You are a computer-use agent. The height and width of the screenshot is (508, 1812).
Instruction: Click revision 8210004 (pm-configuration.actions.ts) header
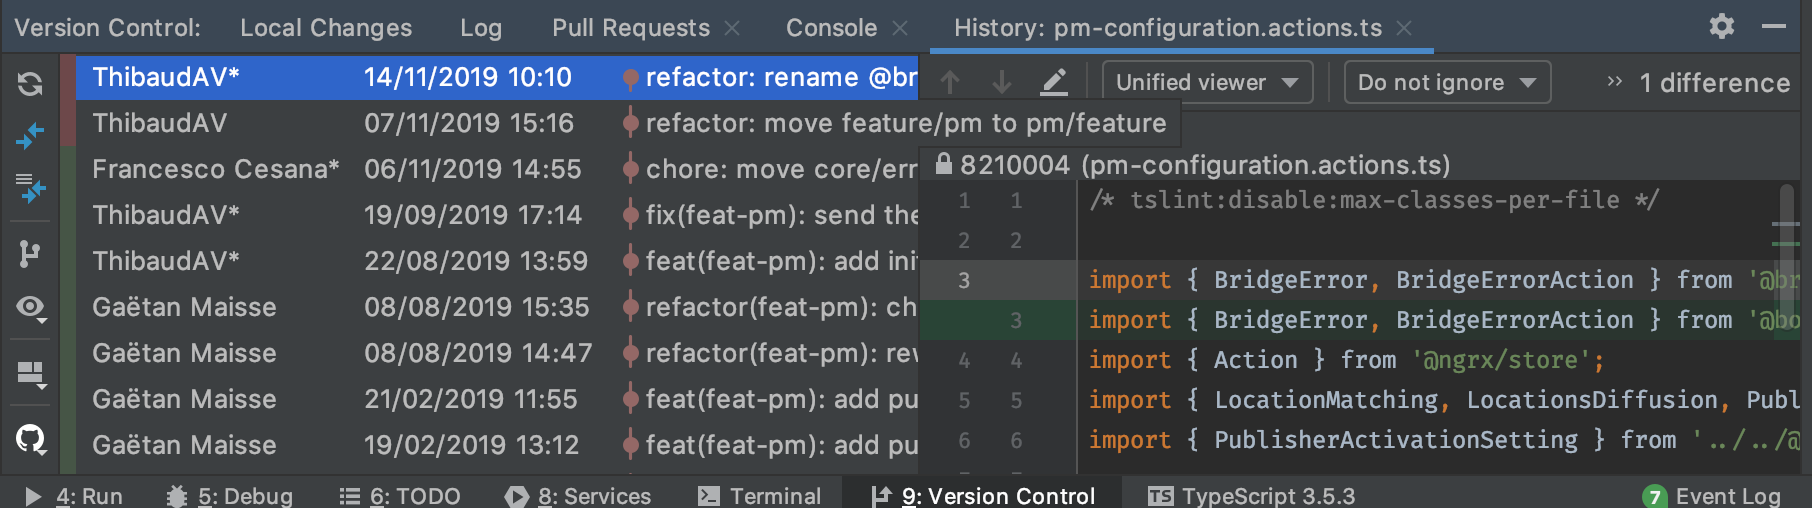click(x=1205, y=165)
